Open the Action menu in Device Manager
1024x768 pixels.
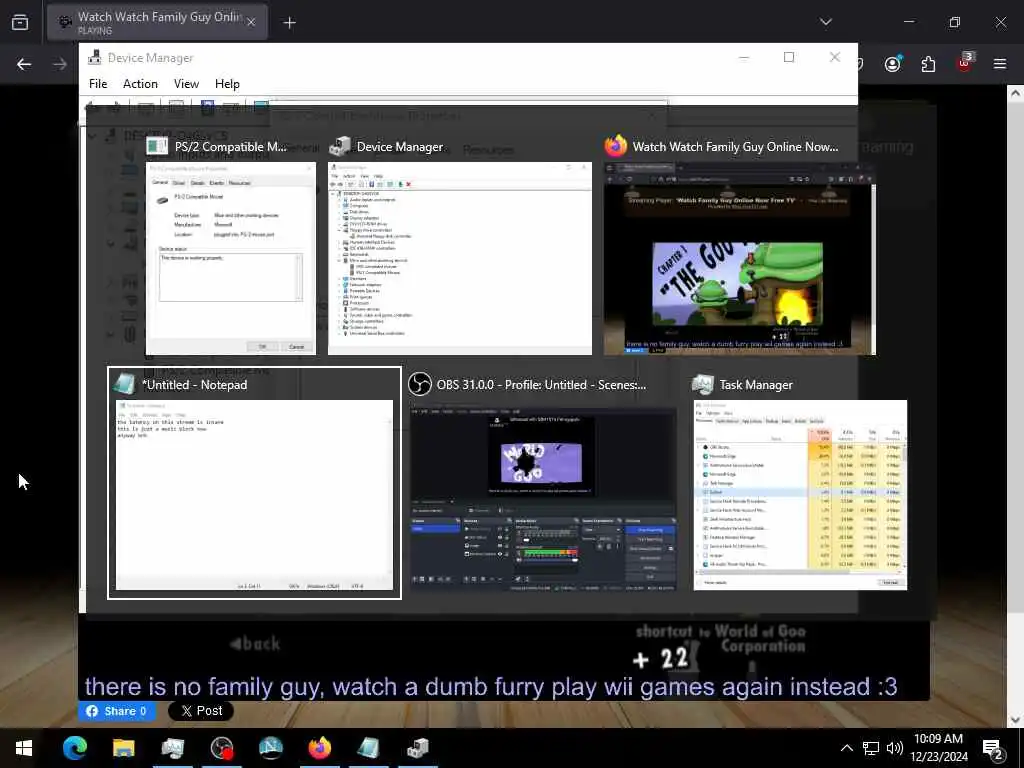point(140,84)
